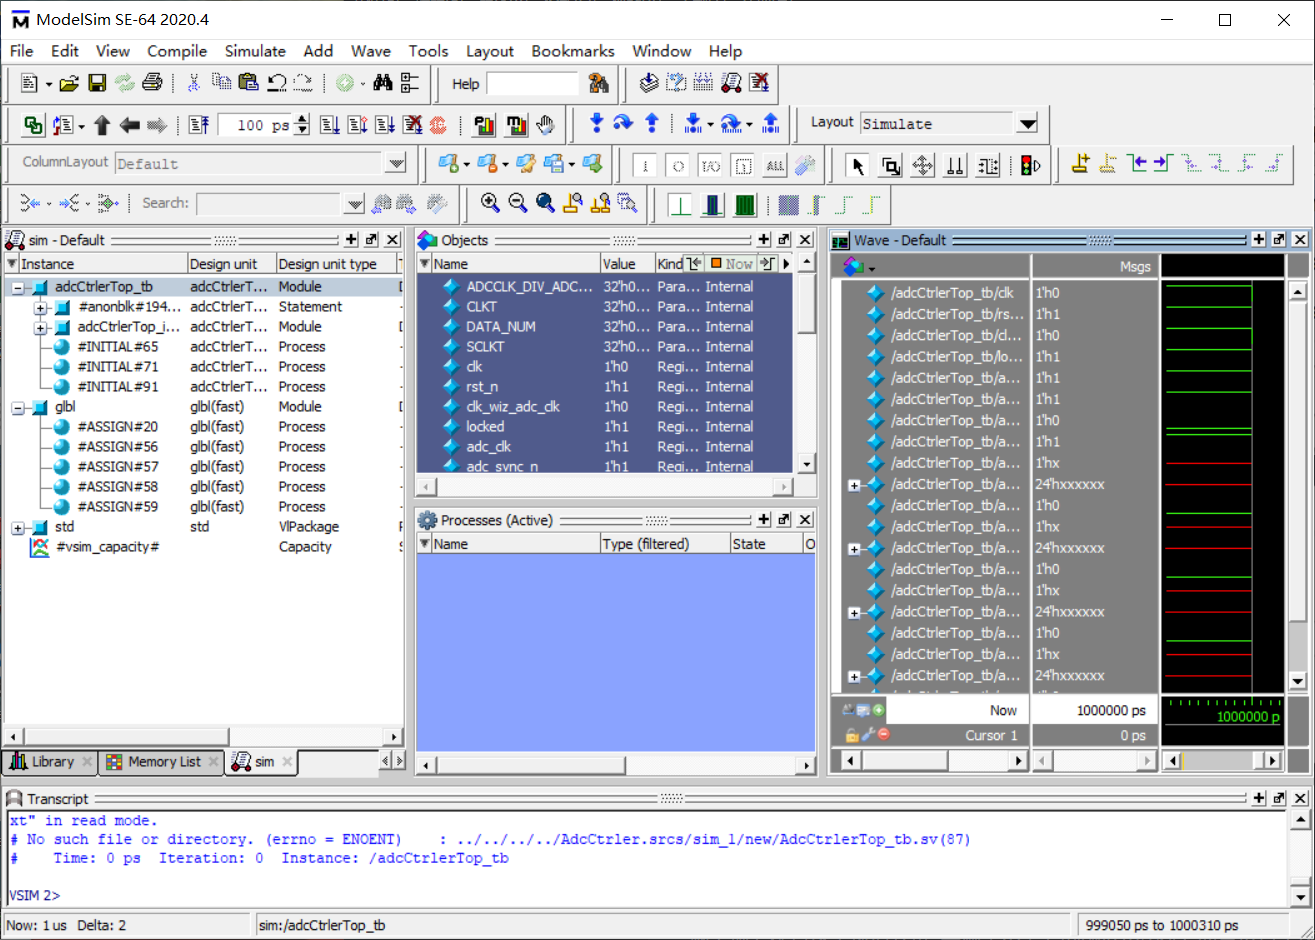
Task: Click the run length 100 ps field
Action: (x=256, y=125)
